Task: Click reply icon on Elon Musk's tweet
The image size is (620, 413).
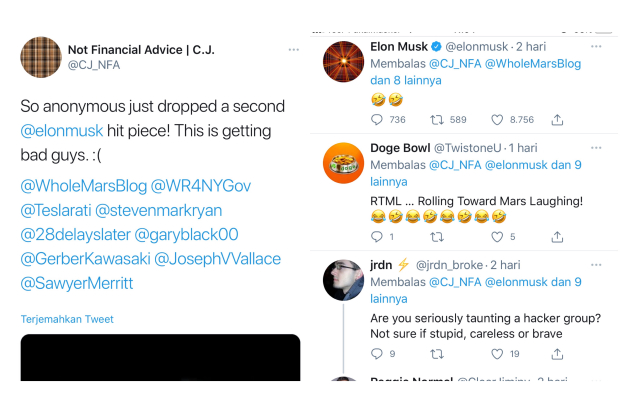Action: click(x=377, y=120)
